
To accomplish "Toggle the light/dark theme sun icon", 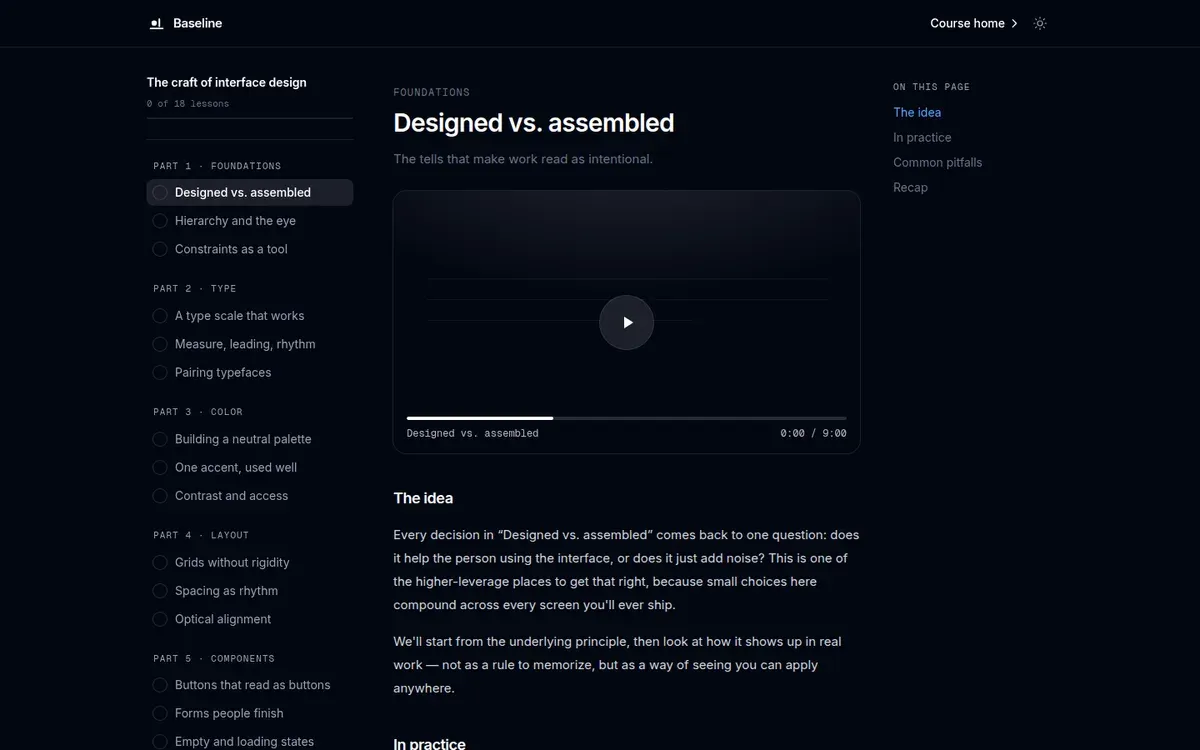I will pos(1040,23).
